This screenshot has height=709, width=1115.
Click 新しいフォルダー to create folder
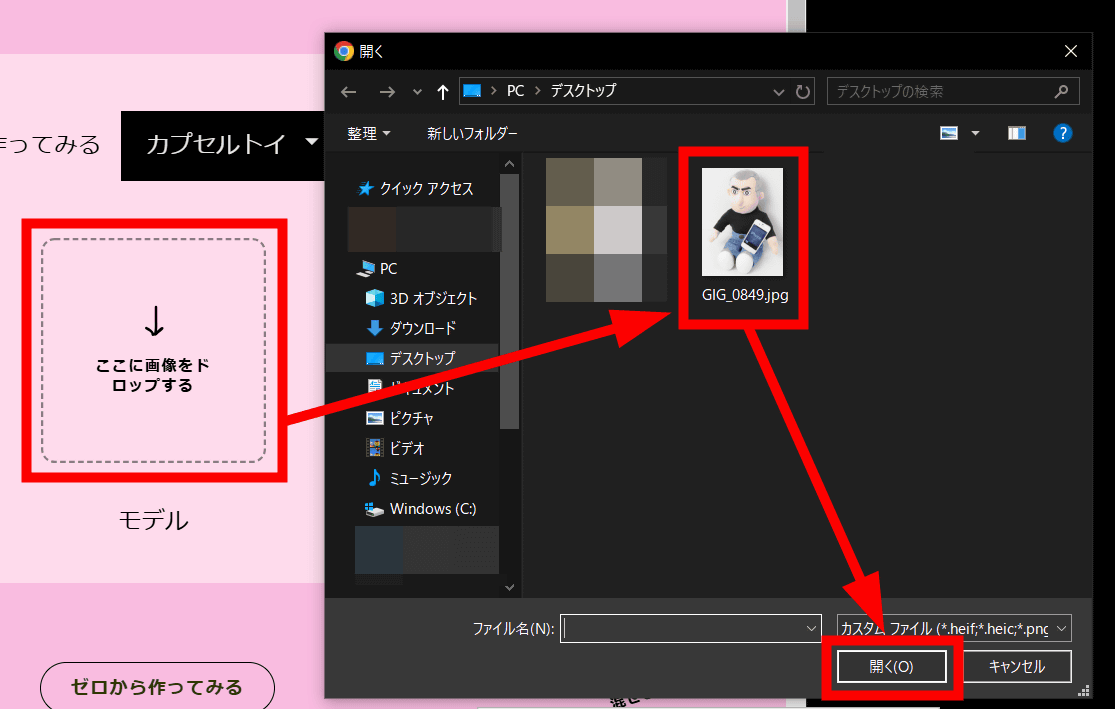click(x=472, y=133)
